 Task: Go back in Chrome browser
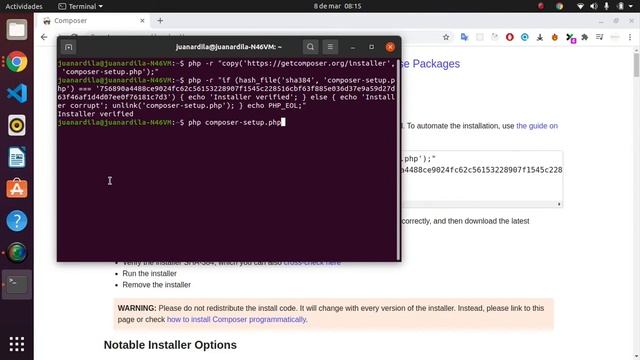(x=44, y=37)
